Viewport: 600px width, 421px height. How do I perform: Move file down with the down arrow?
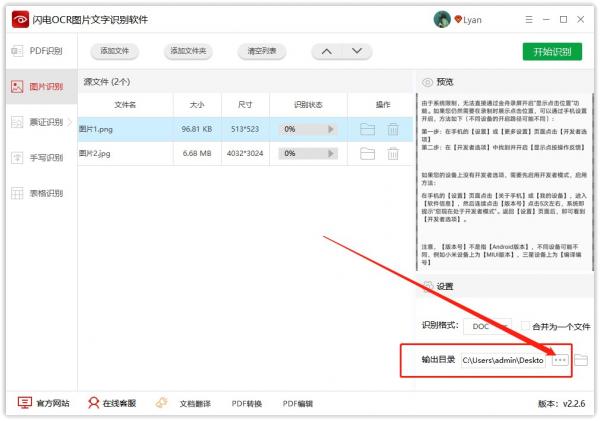(x=357, y=51)
